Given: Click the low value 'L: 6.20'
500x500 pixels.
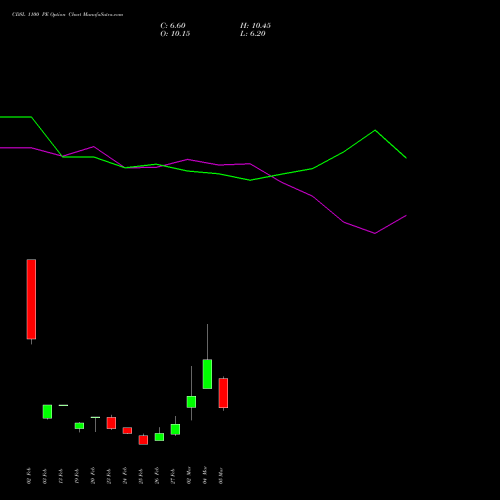Looking at the screenshot, I should click(x=253, y=34).
